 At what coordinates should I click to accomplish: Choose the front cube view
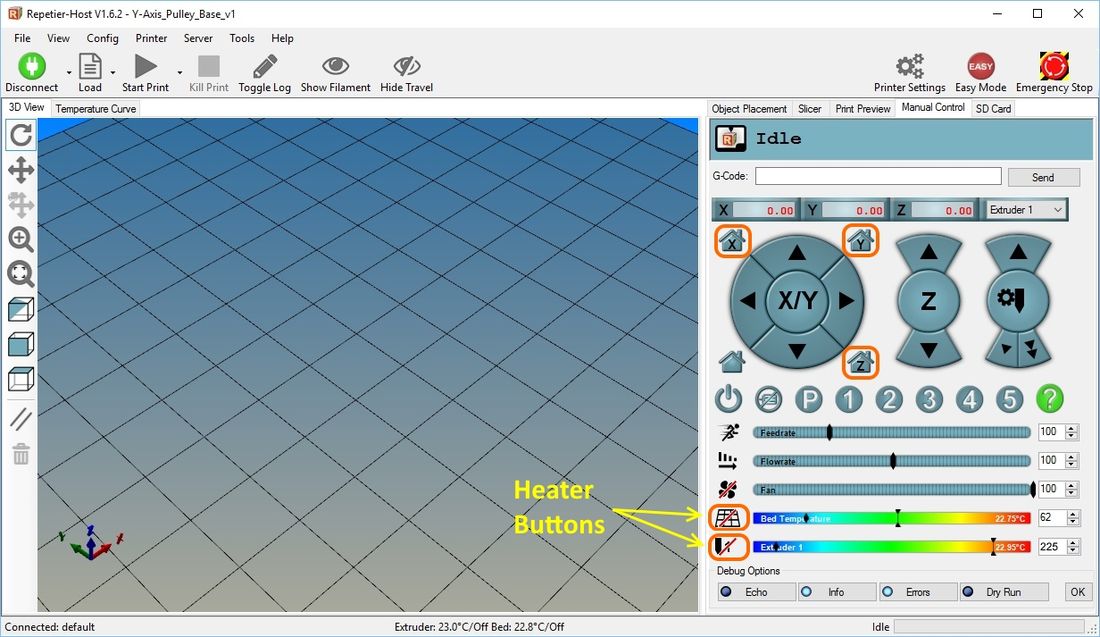pos(21,344)
